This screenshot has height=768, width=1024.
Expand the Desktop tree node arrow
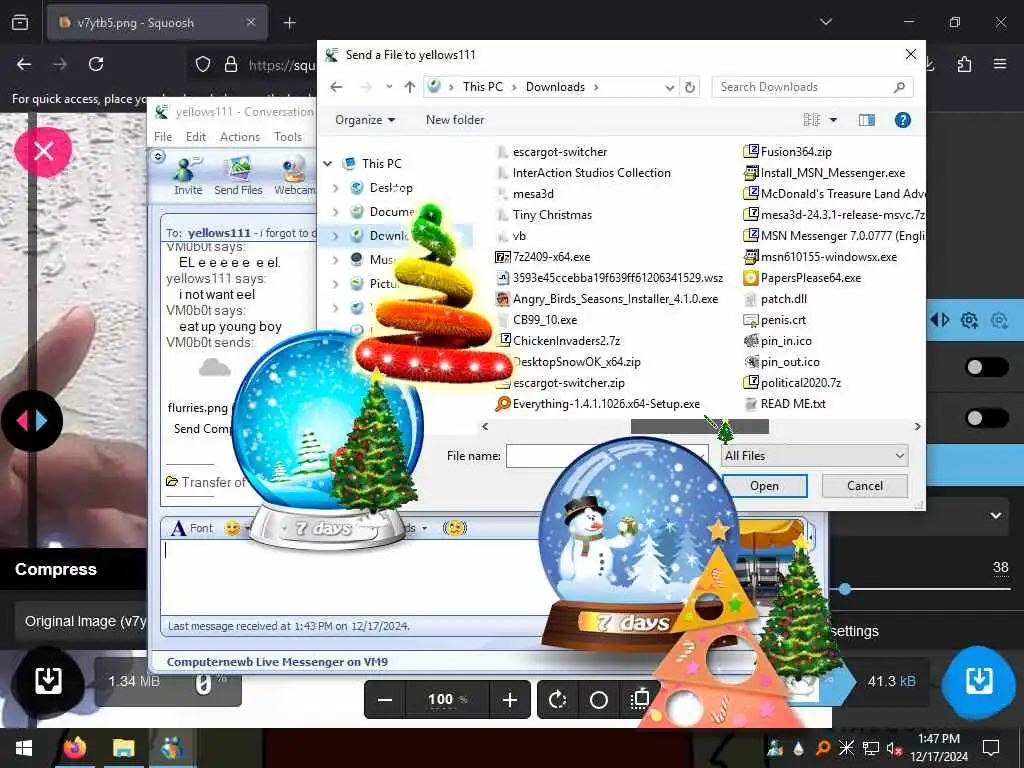(x=336, y=188)
